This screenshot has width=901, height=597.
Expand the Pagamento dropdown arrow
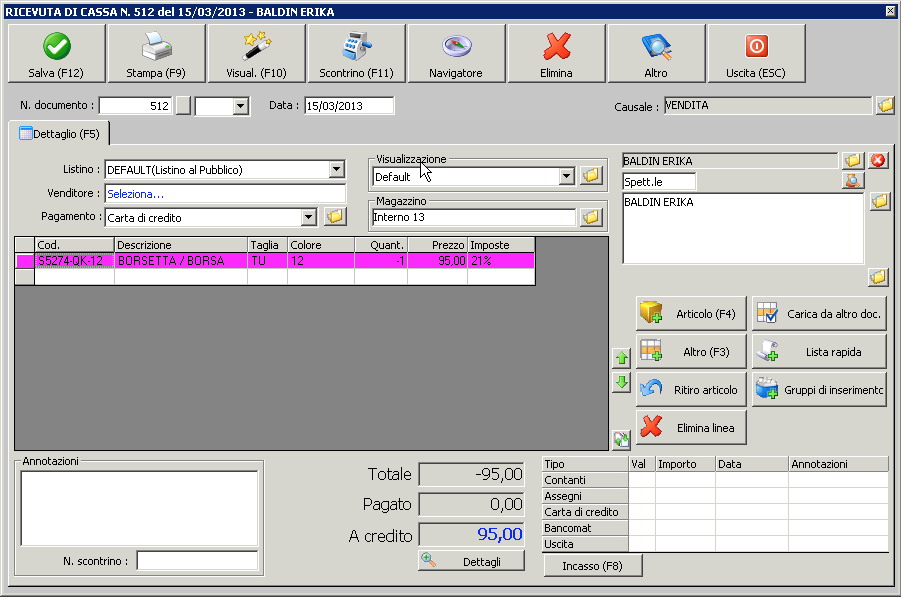tap(309, 217)
